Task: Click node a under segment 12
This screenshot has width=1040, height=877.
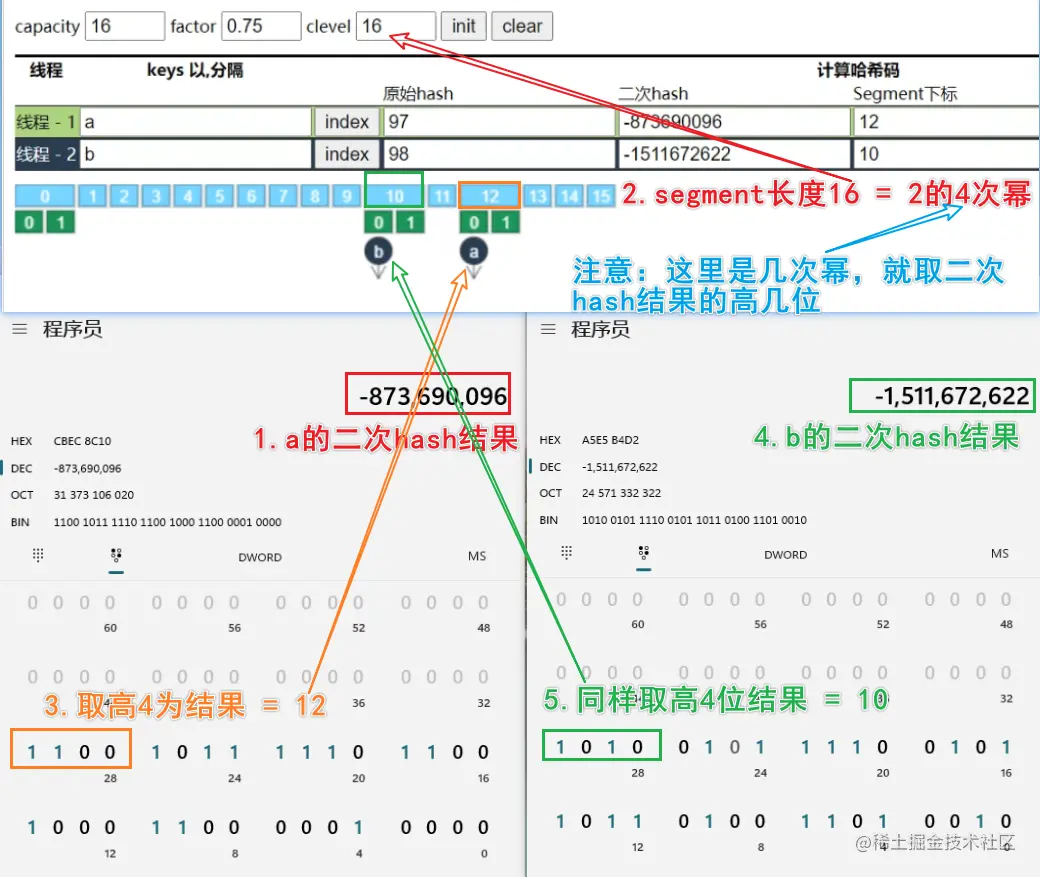Action: pos(474,251)
